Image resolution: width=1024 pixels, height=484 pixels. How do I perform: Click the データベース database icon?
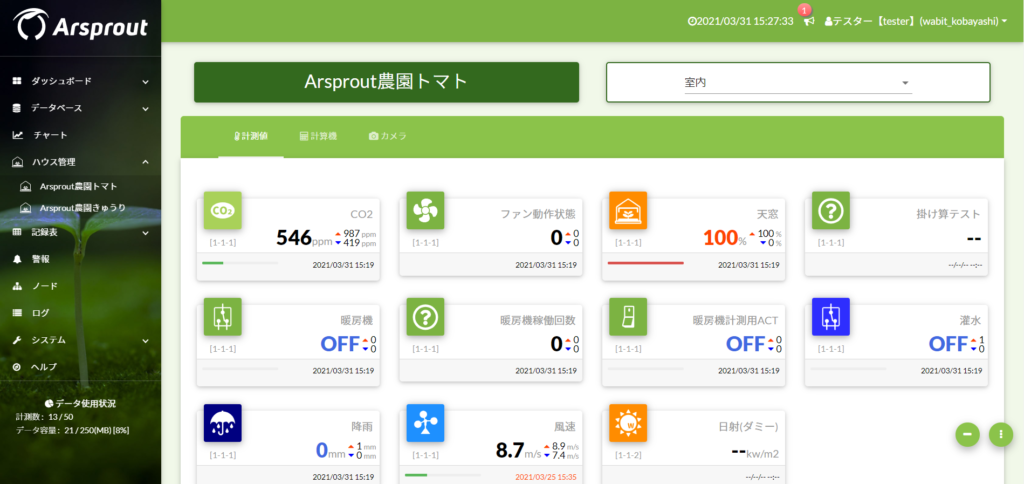pos(18,108)
